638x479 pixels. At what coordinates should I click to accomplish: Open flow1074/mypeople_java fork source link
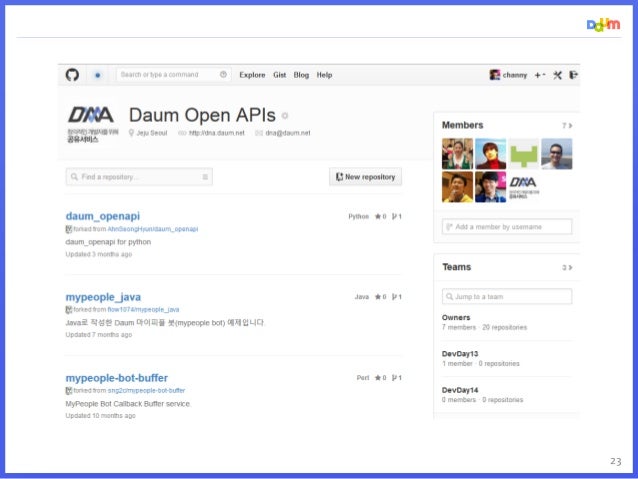pos(143,310)
